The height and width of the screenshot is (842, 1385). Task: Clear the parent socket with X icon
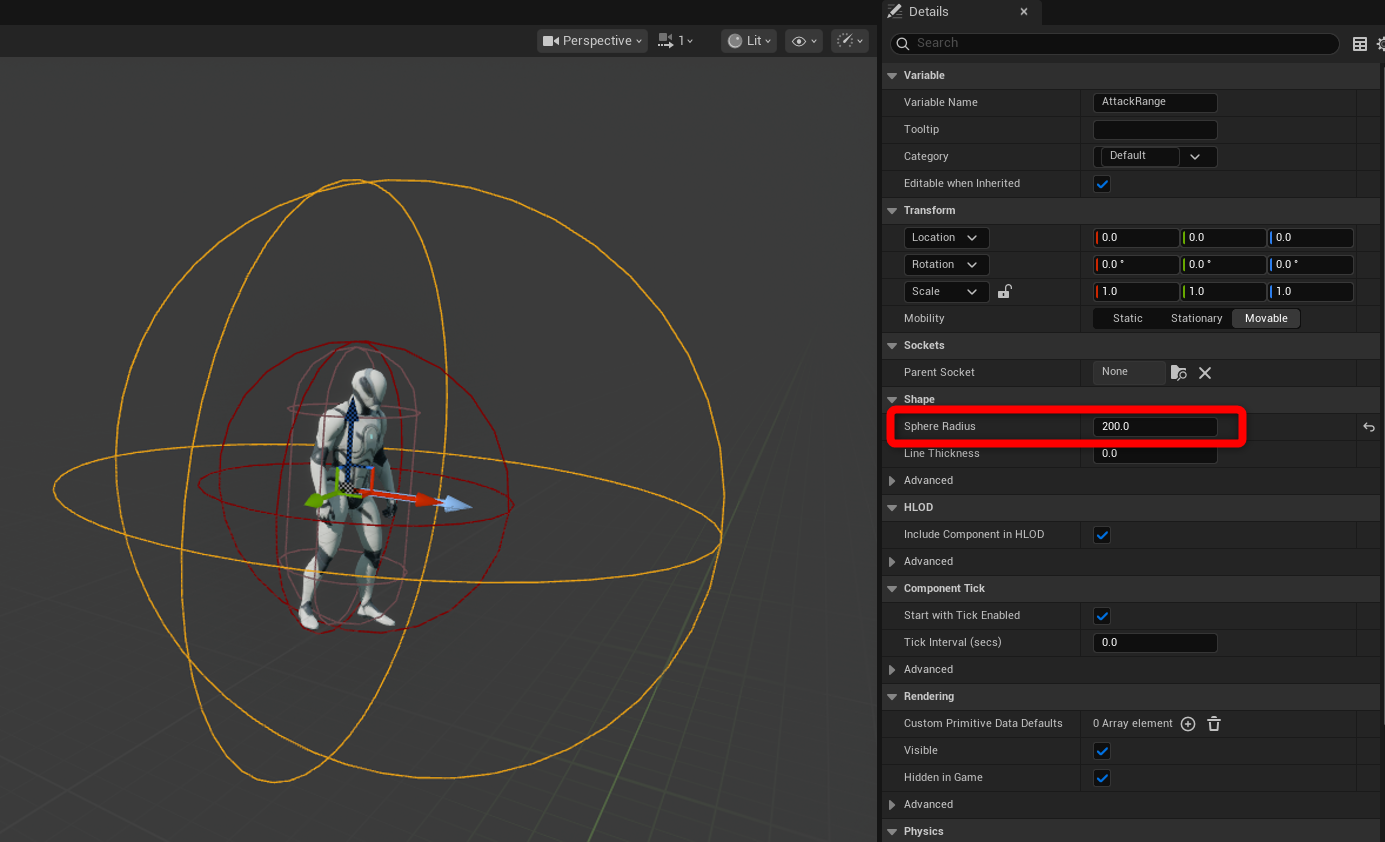pyautogui.click(x=1205, y=373)
